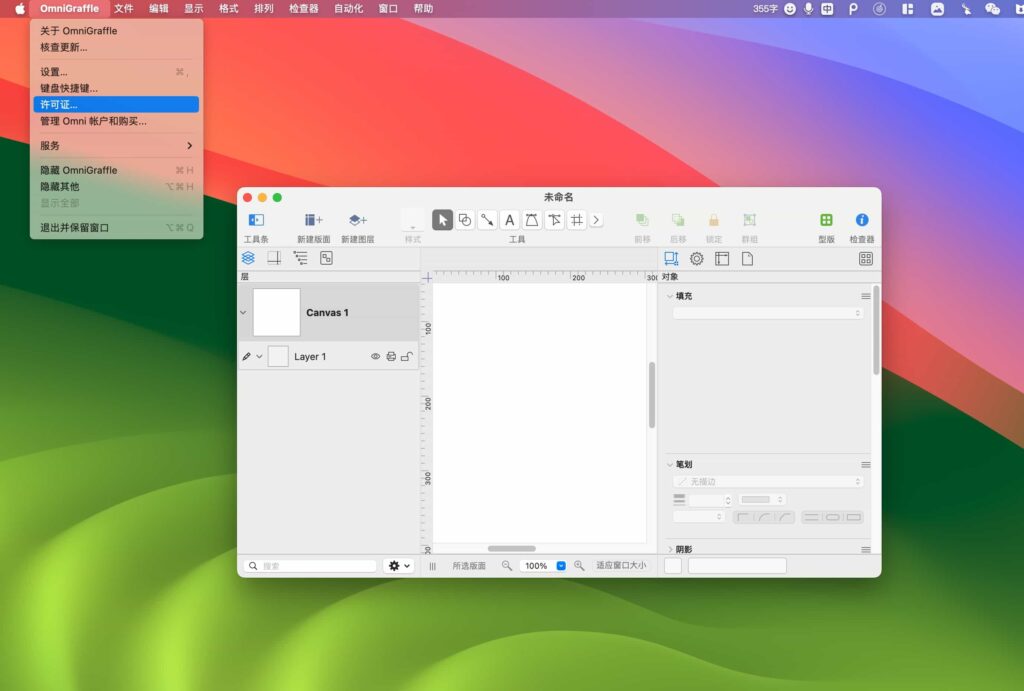Select the Text tool
Screen dimensions: 1024x691
click(510, 219)
